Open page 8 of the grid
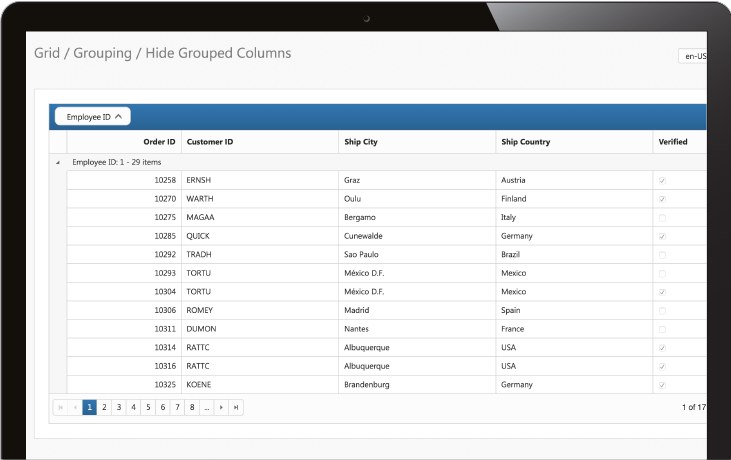Viewport: 731px width, 460px height. tap(191, 408)
